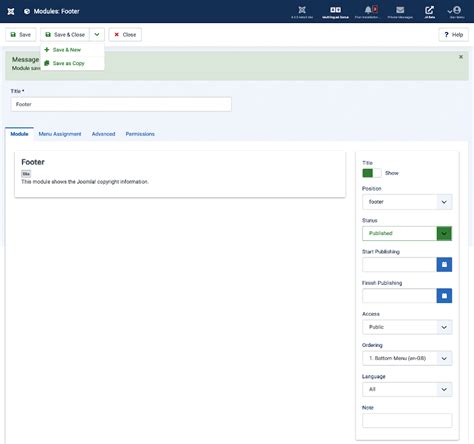Open Start Publishing calendar picker
The height and width of the screenshot is (444, 474).
(x=444, y=264)
